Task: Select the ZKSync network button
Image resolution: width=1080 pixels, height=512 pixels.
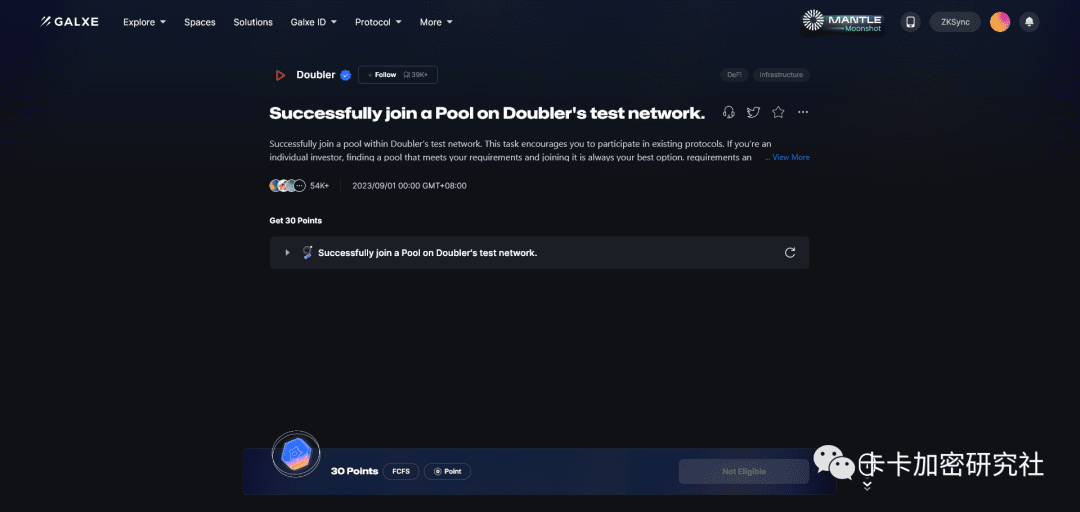Action: (955, 22)
